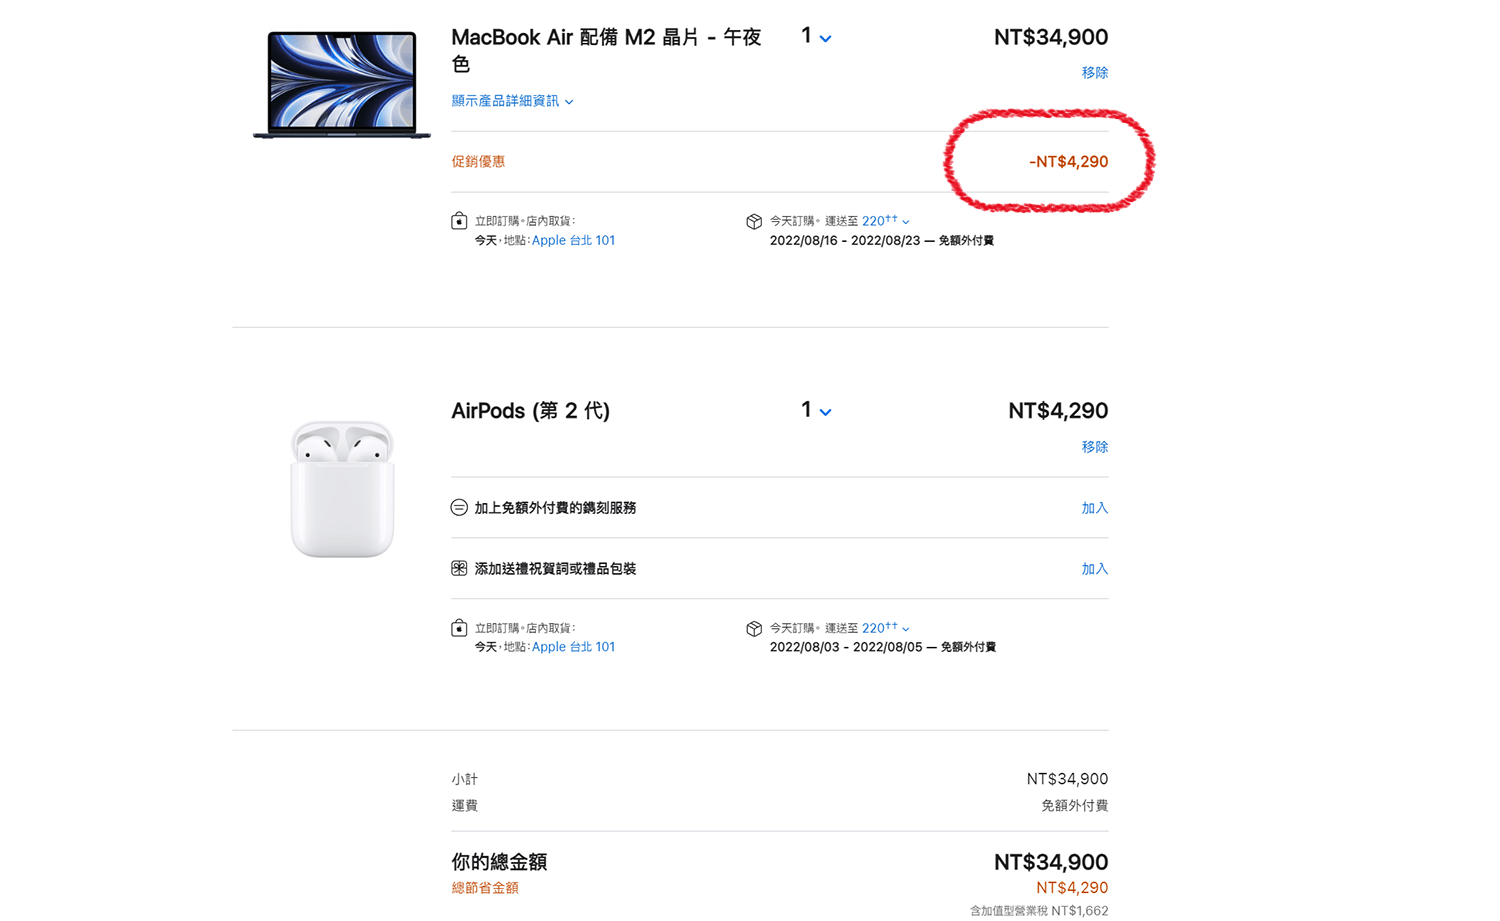Add gift message or gift wrap
This screenshot has height=921, width=1500.
(x=1094, y=569)
